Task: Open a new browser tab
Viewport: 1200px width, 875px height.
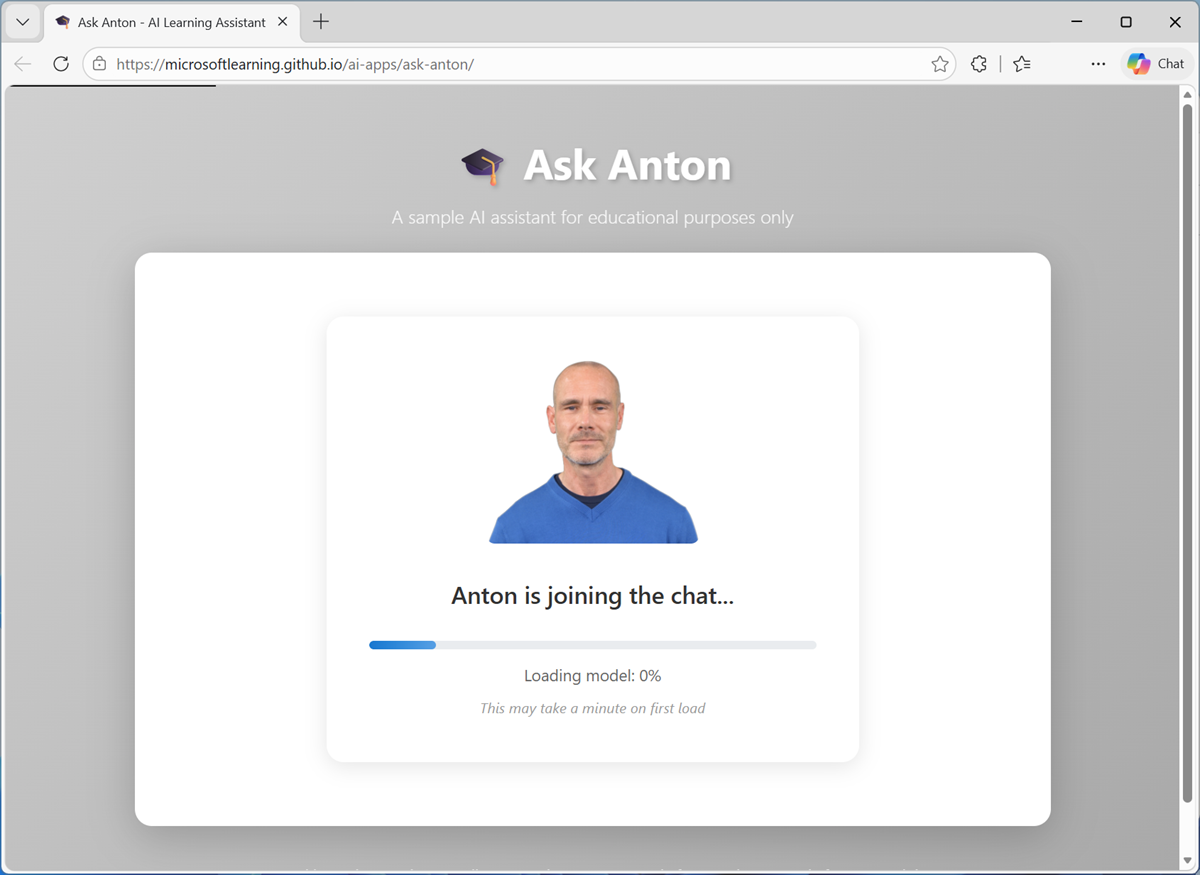Action: (320, 21)
